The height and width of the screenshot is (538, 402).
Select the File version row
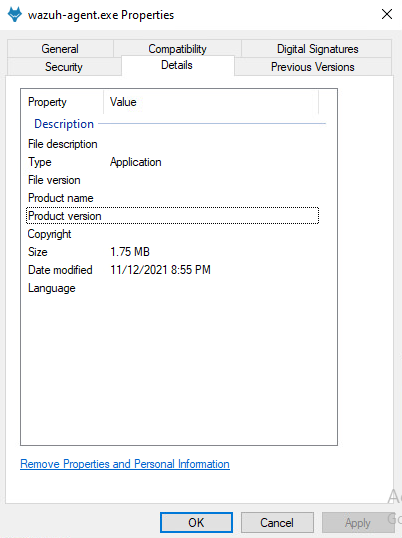[x=173, y=180]
